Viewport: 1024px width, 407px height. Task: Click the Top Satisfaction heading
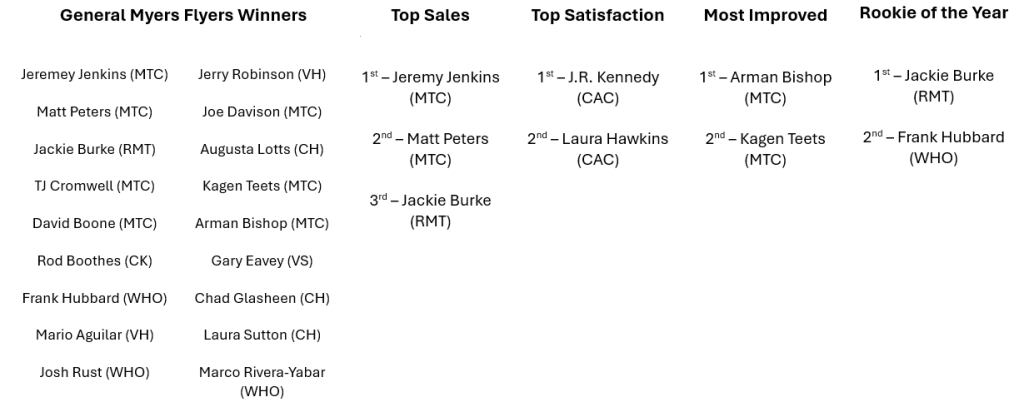click(597, 15)
